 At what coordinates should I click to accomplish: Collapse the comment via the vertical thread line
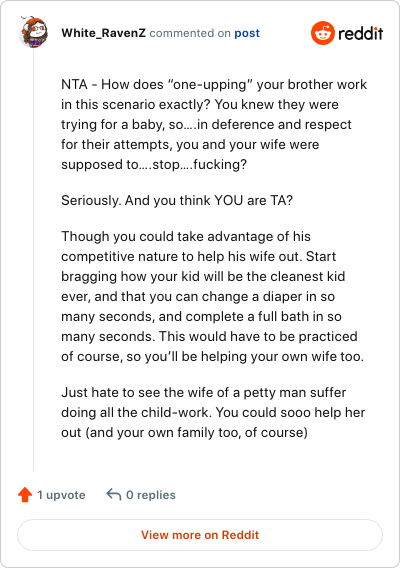click(x=34, y=259)
